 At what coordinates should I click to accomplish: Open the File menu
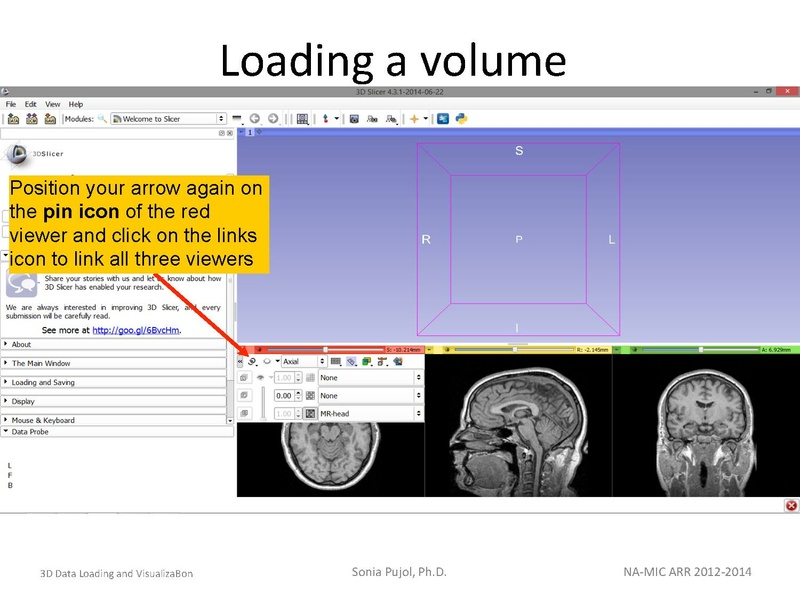pyautogui.click(x=11, y=104)
